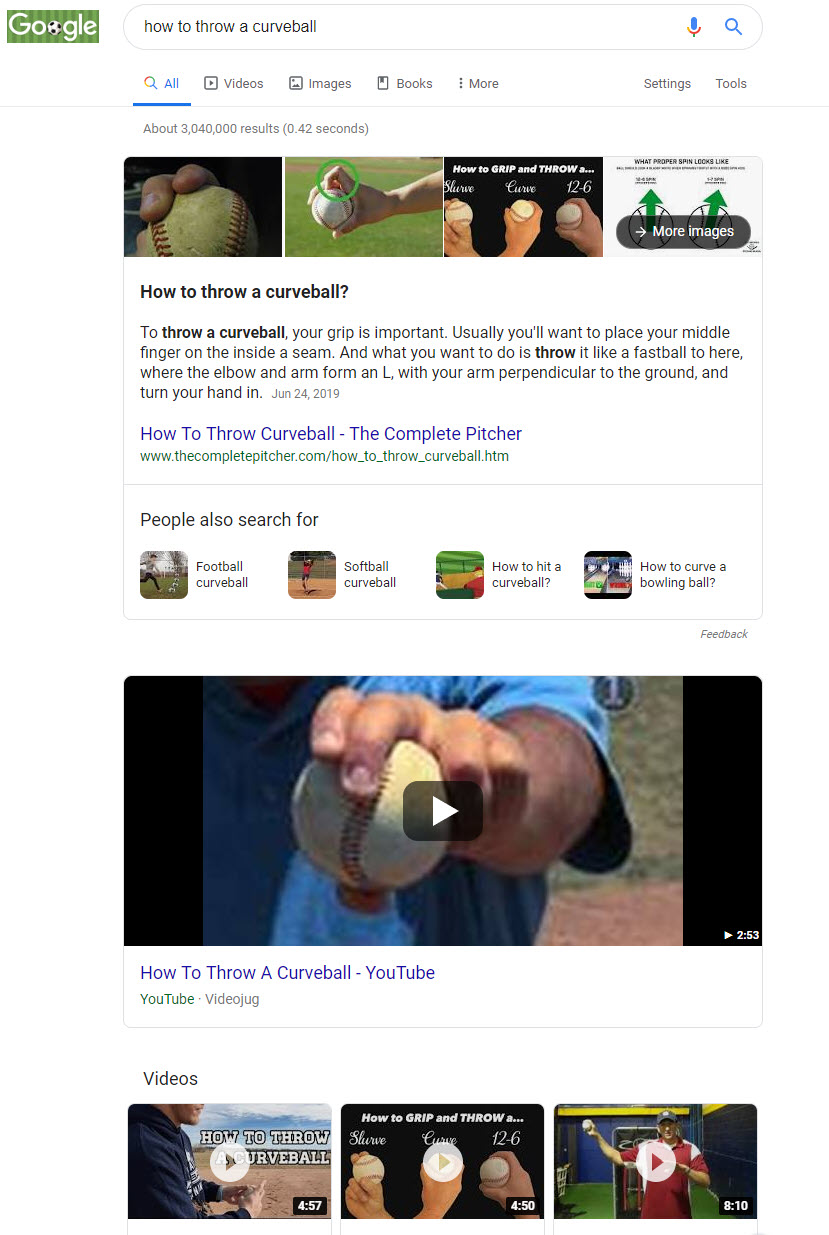Start voice search with microphone icon

(694, 27)
